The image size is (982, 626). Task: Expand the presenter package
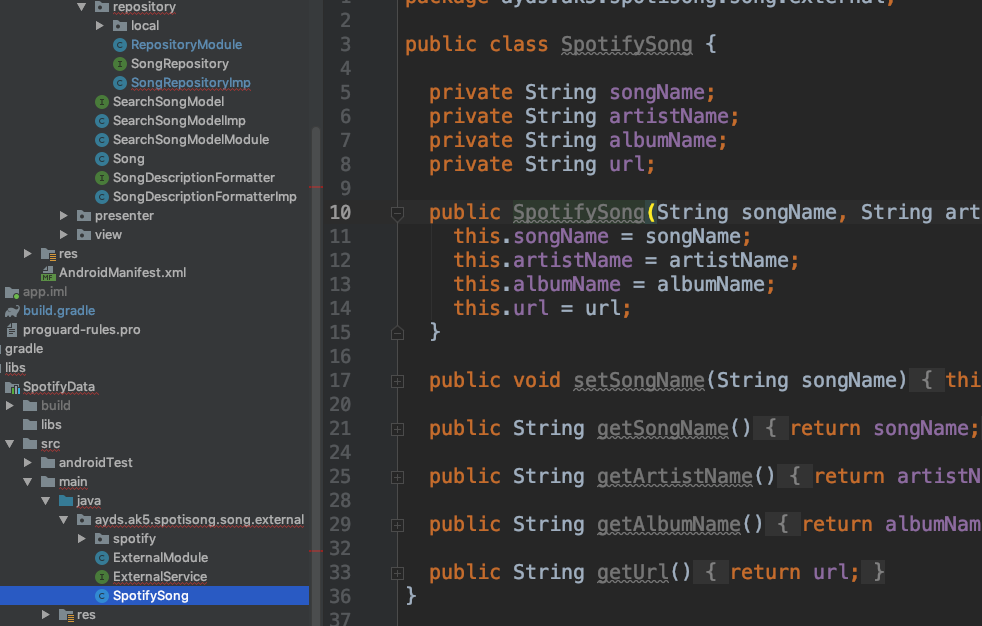point(63,216)
